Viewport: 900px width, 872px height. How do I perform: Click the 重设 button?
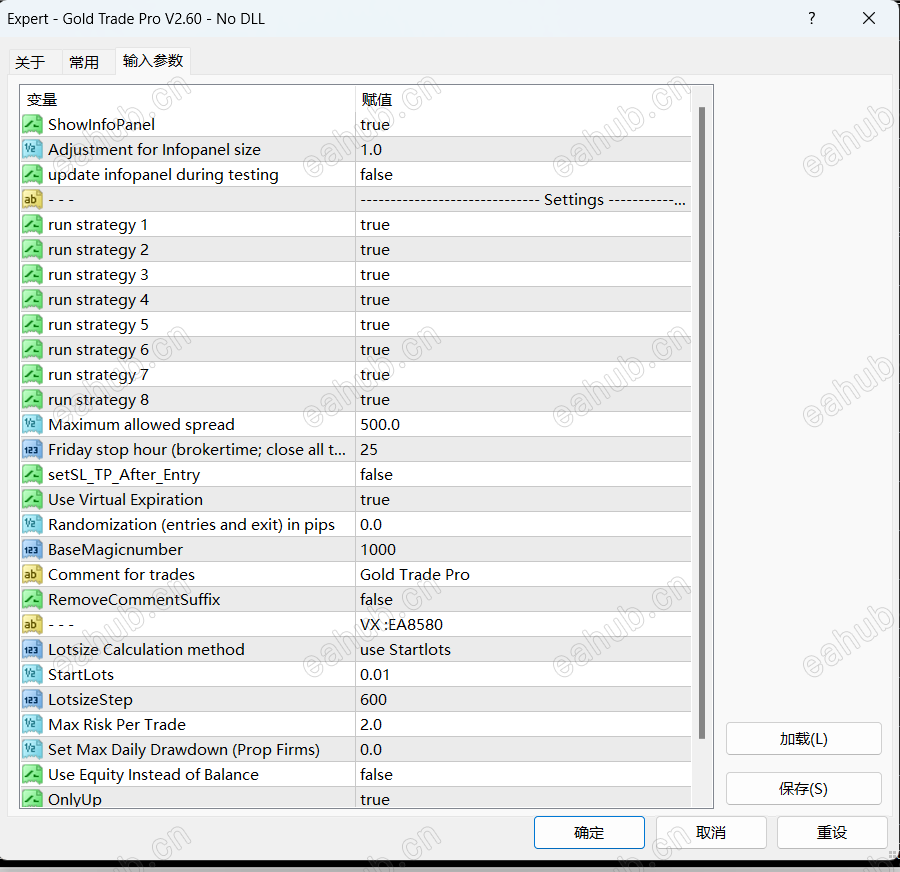832,832
